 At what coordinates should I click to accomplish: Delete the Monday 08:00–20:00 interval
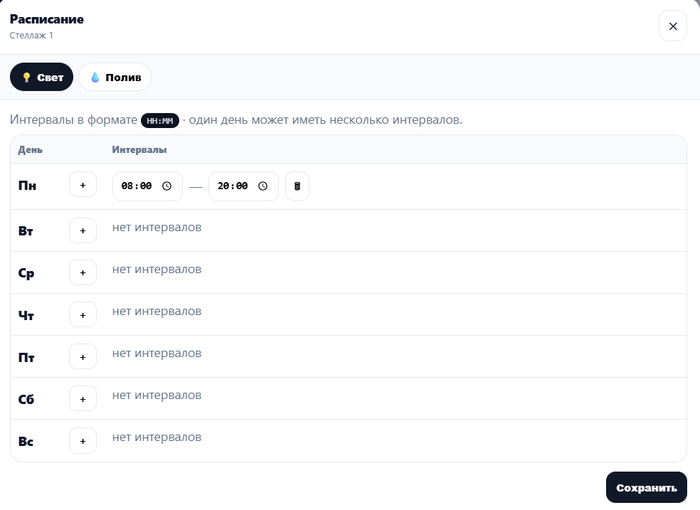pos(297,186)
